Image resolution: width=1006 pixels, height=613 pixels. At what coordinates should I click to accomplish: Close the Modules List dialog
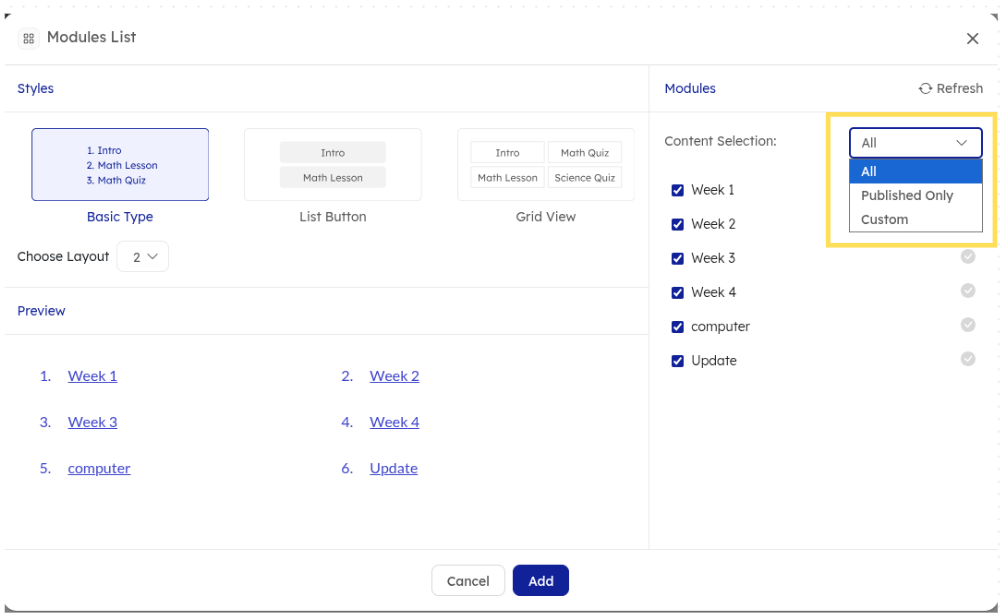pyautogui.click(x=972, y=38)
